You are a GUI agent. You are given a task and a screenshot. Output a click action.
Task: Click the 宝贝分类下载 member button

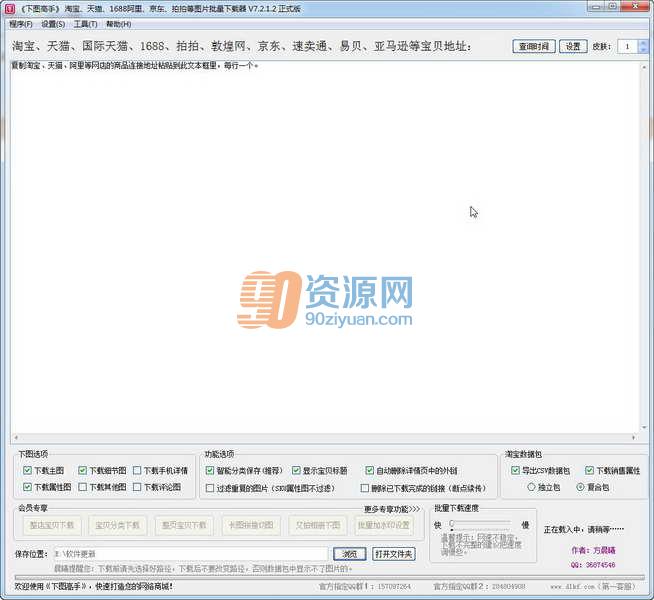[117, 525]
